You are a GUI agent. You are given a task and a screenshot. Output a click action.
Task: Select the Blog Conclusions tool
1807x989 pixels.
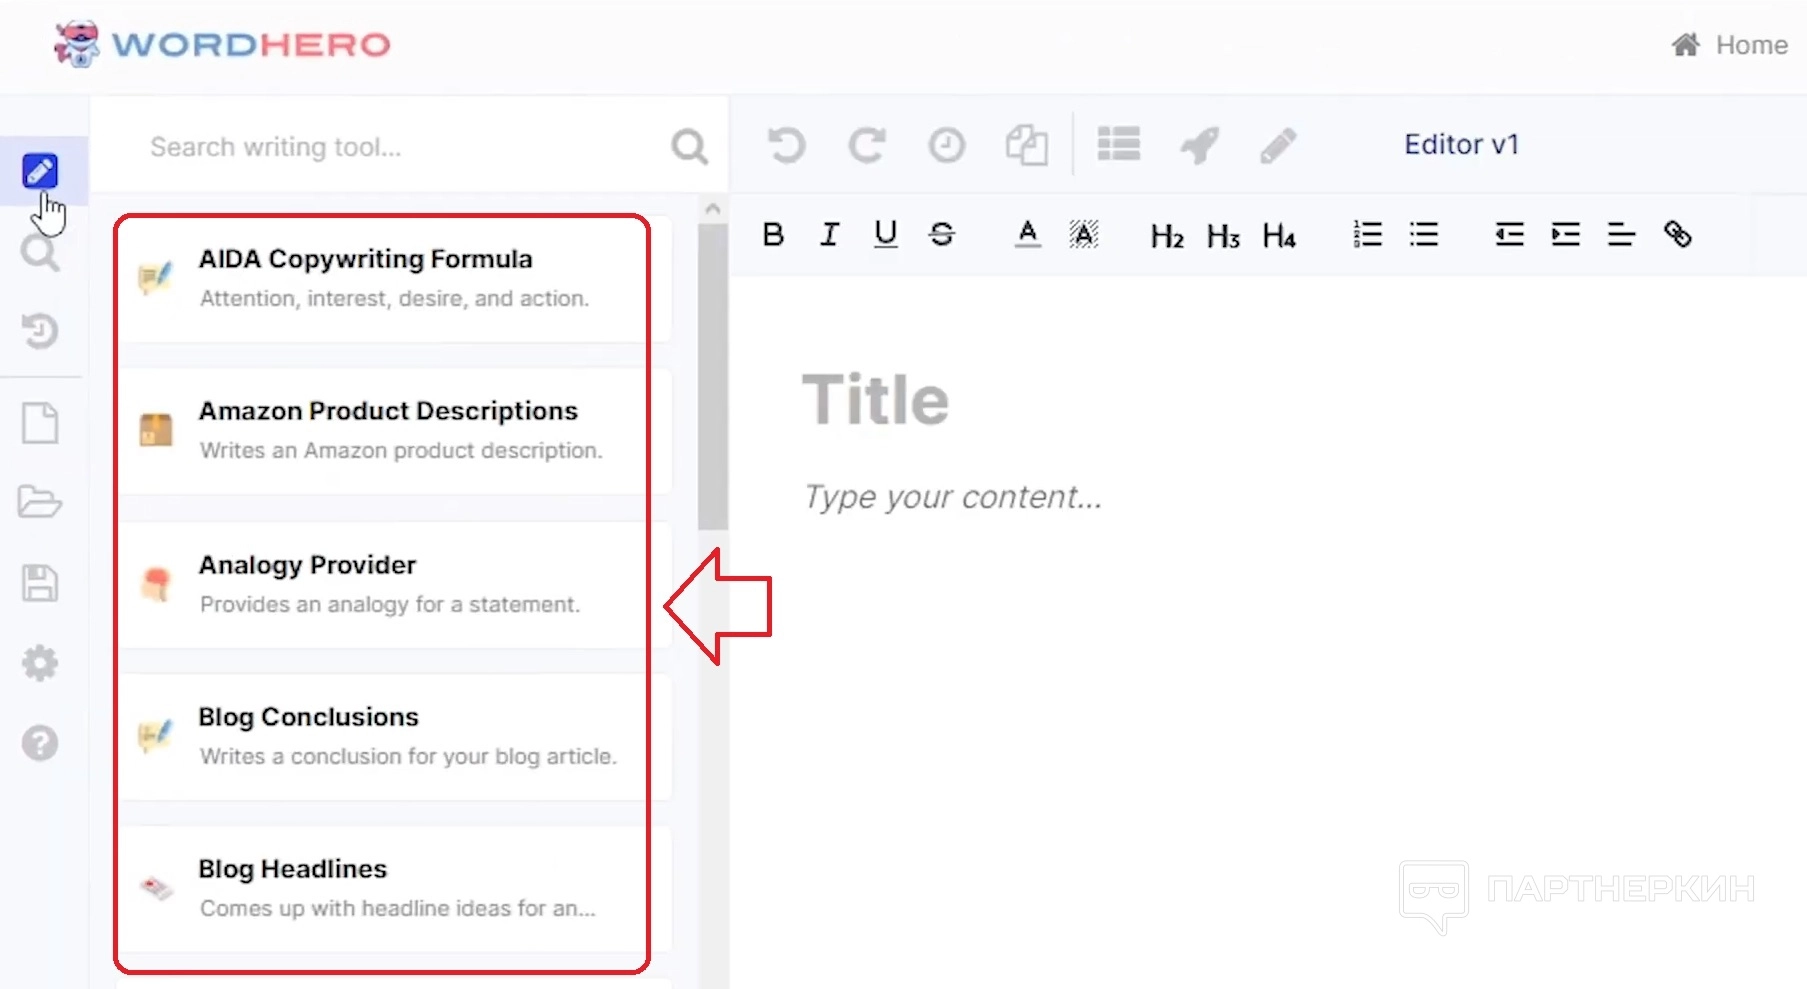(395, 737)
